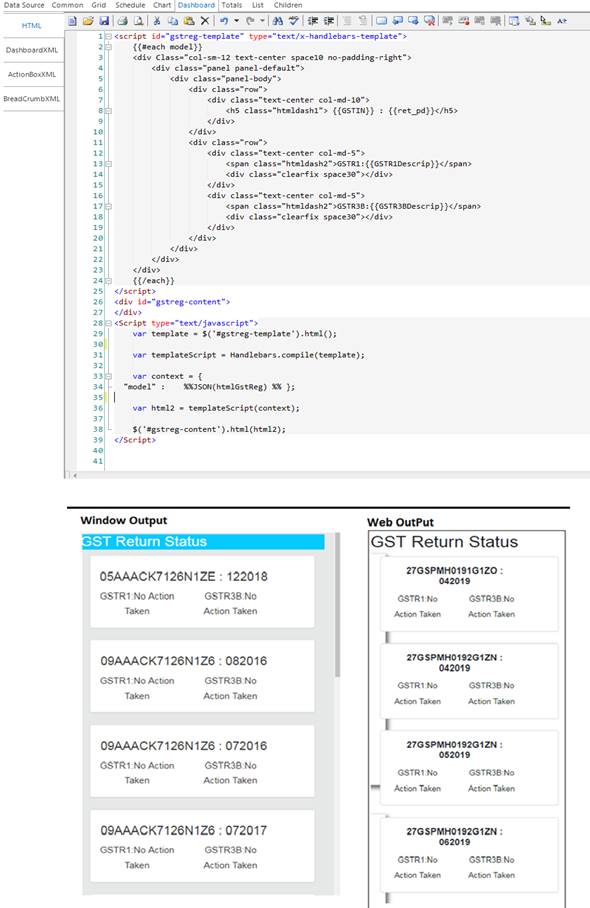Switch to the Data Source tab
This screenshot has height=908, width=590.
coord(24,5)
